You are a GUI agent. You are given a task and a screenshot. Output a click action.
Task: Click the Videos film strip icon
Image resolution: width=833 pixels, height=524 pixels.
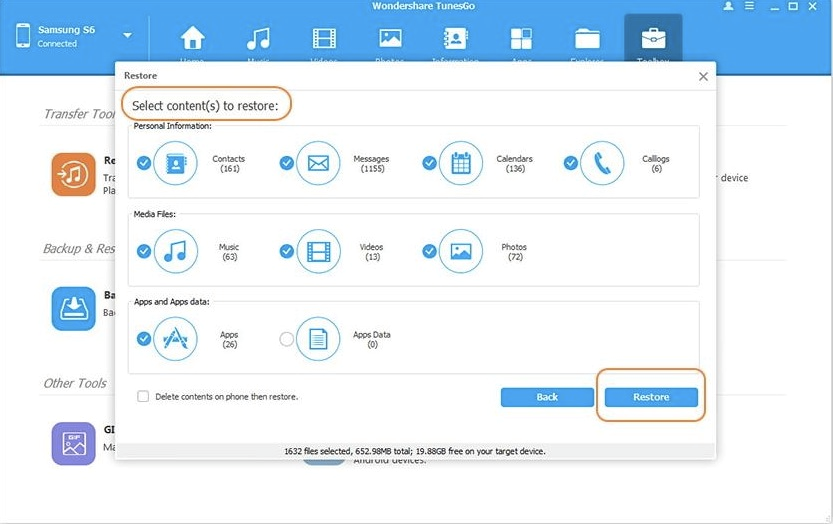click(x=318, y=251)
